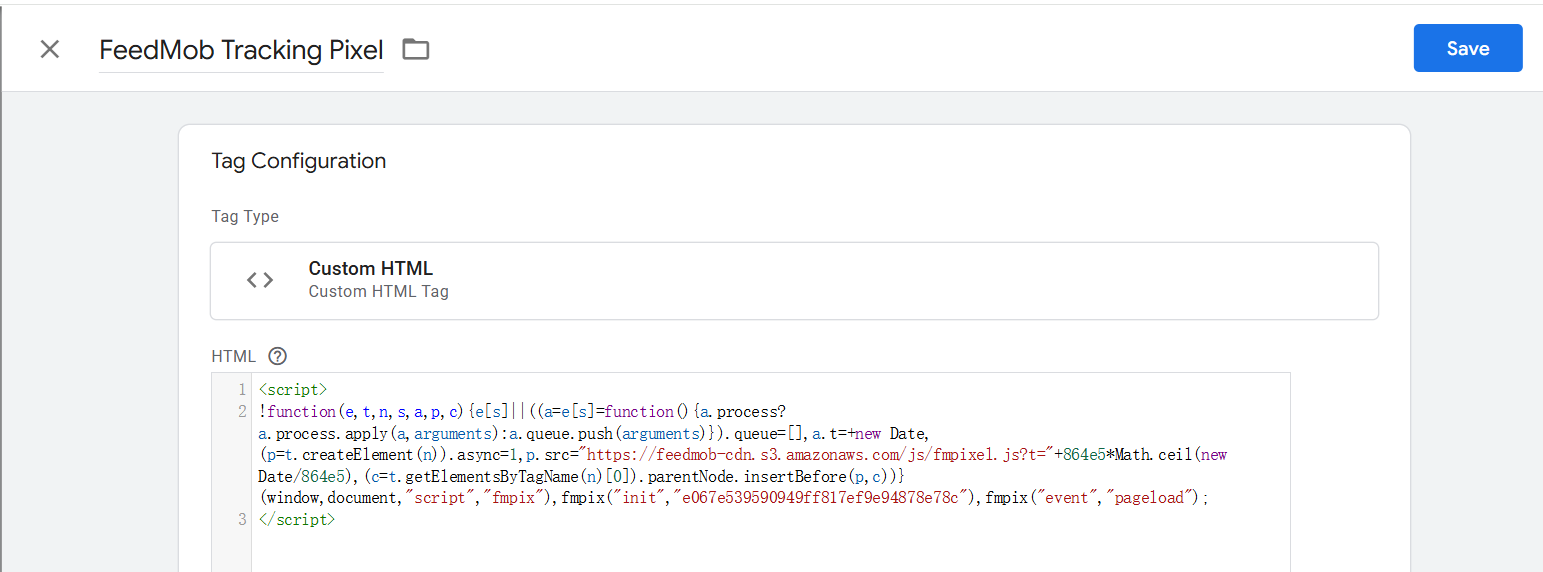Click the Custom HTML Tag subtitle text
Viewport: 1543px width, 572px height.
[x=378, y=292]
